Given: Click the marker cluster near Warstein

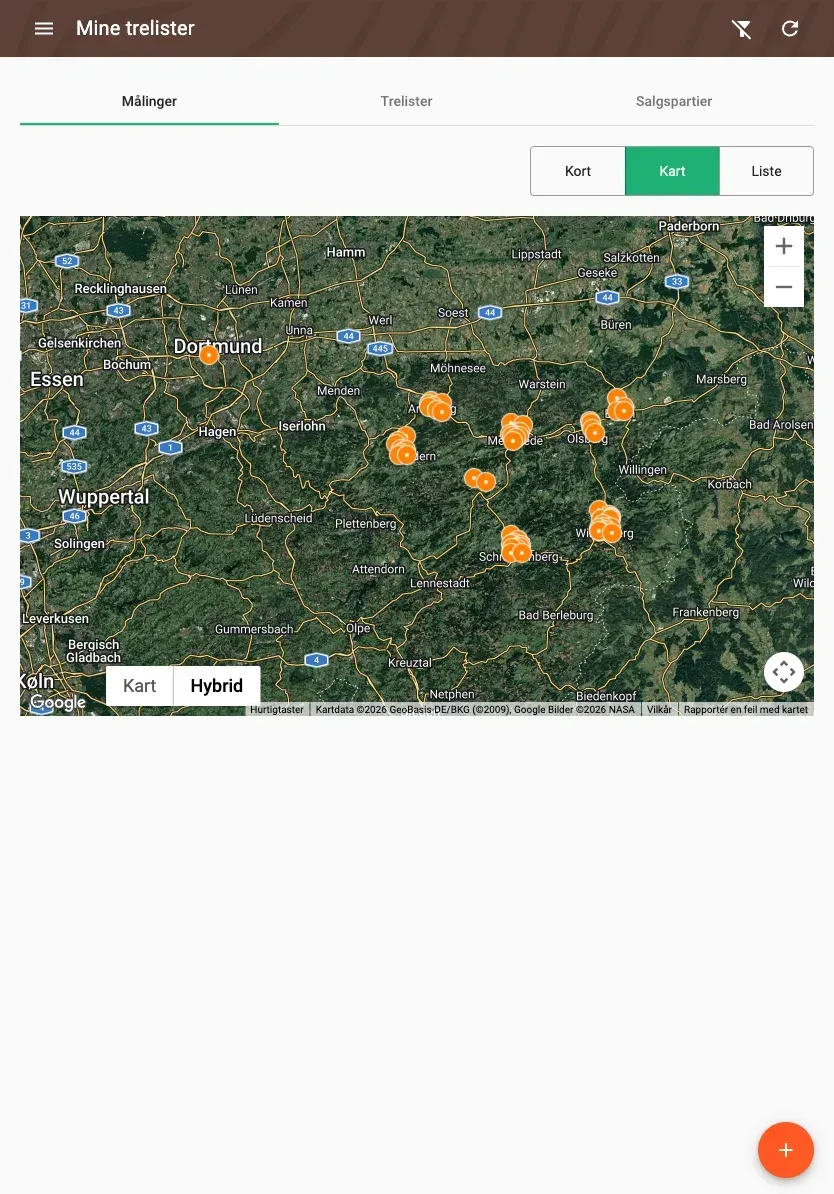Looking at the screenshot, I should pos(516,431).
